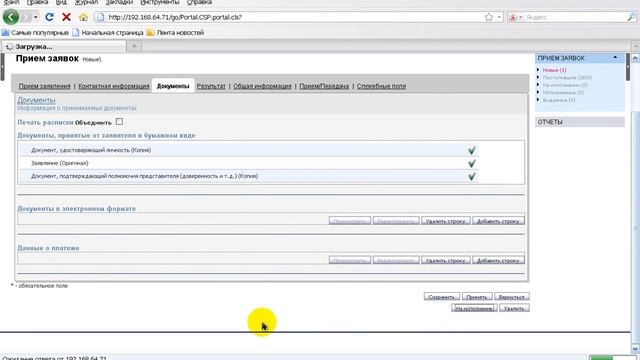Open a new browser tab
This screenshot has width=640, height=360.
pyautogui.click(x=134, y=46)
